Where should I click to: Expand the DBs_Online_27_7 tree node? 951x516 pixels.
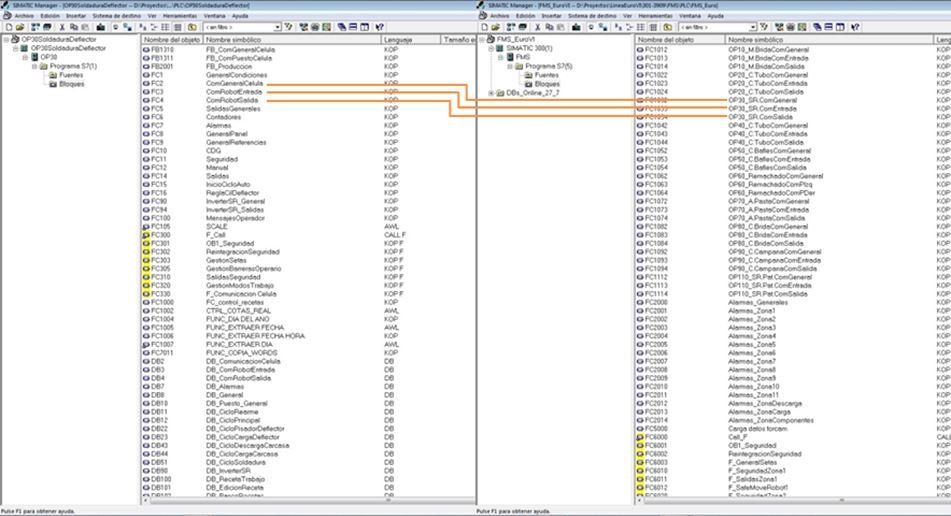(x=491, y=93)
